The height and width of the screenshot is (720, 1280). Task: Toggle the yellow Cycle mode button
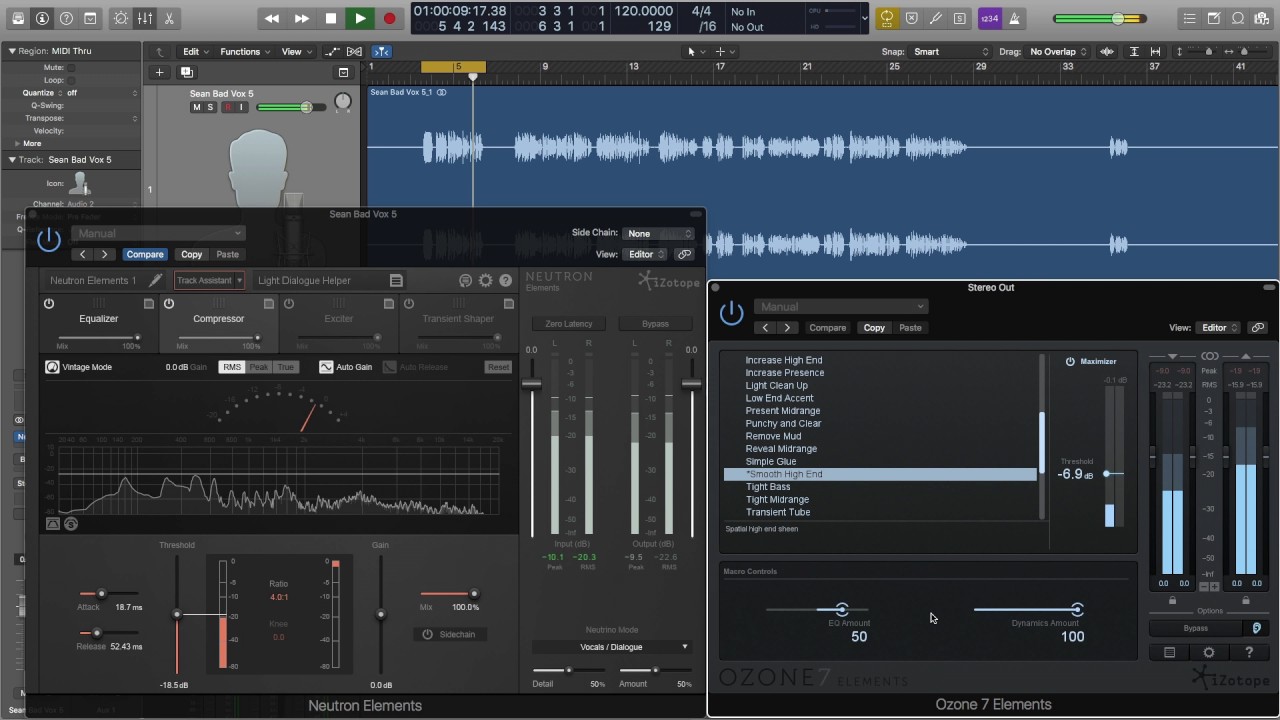[886, 18]
